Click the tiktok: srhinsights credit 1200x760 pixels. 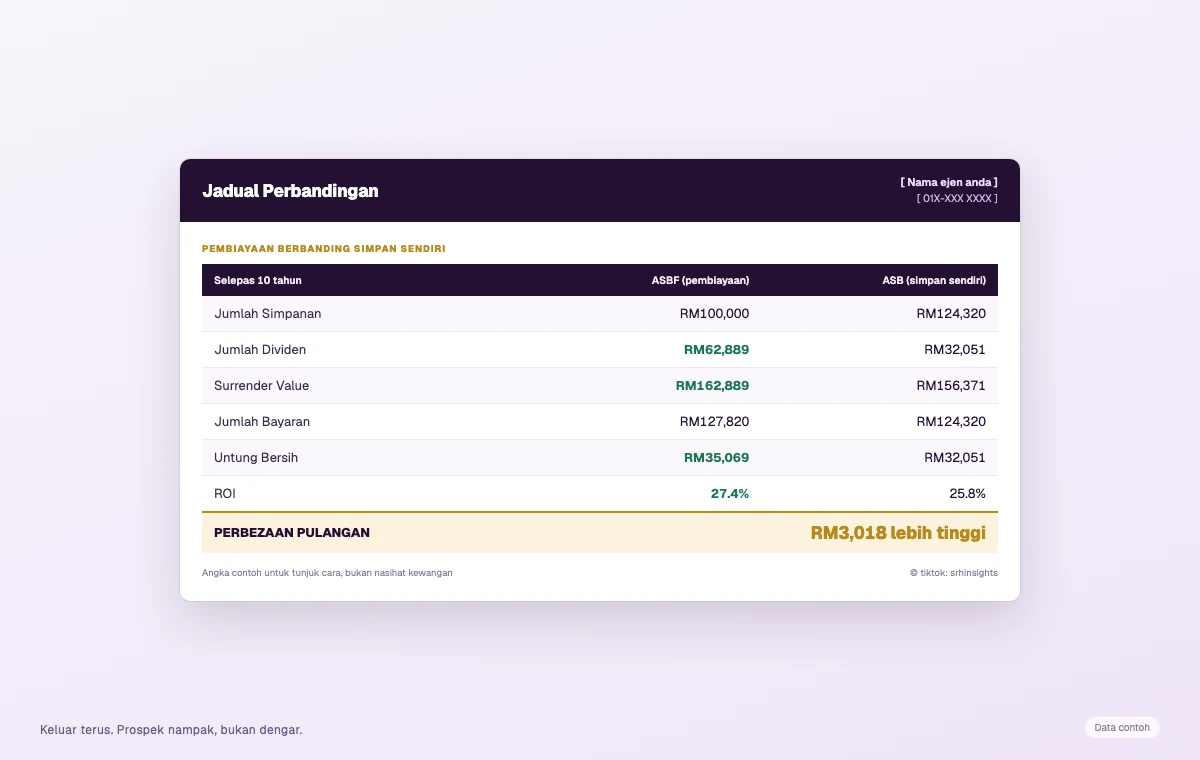point(953,573)
